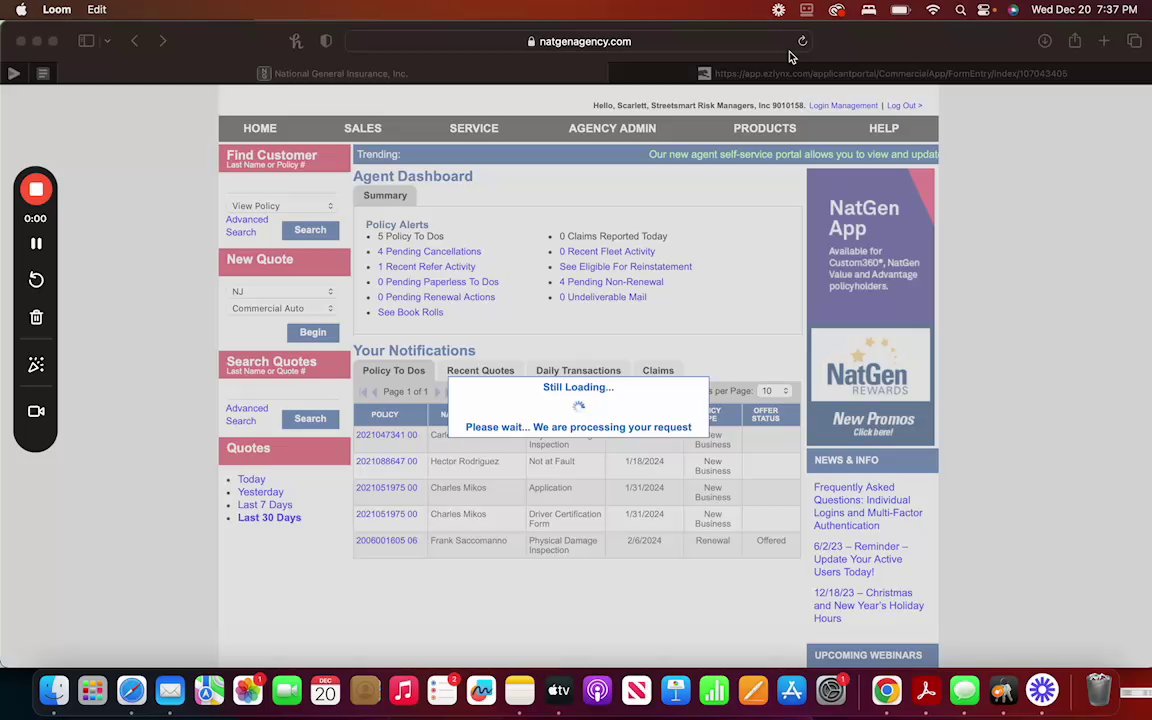Screen dimensions: 1152x720
Task: Stop the Loom recording with the red button
Action: coord(35,190)
